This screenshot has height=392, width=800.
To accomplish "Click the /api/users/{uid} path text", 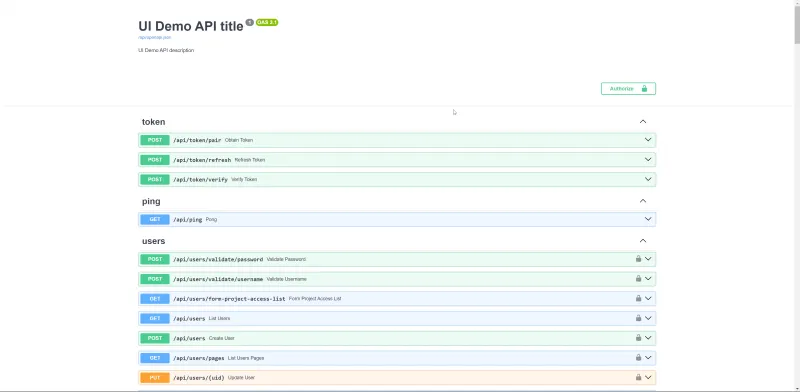I will [x=198, y=378].
